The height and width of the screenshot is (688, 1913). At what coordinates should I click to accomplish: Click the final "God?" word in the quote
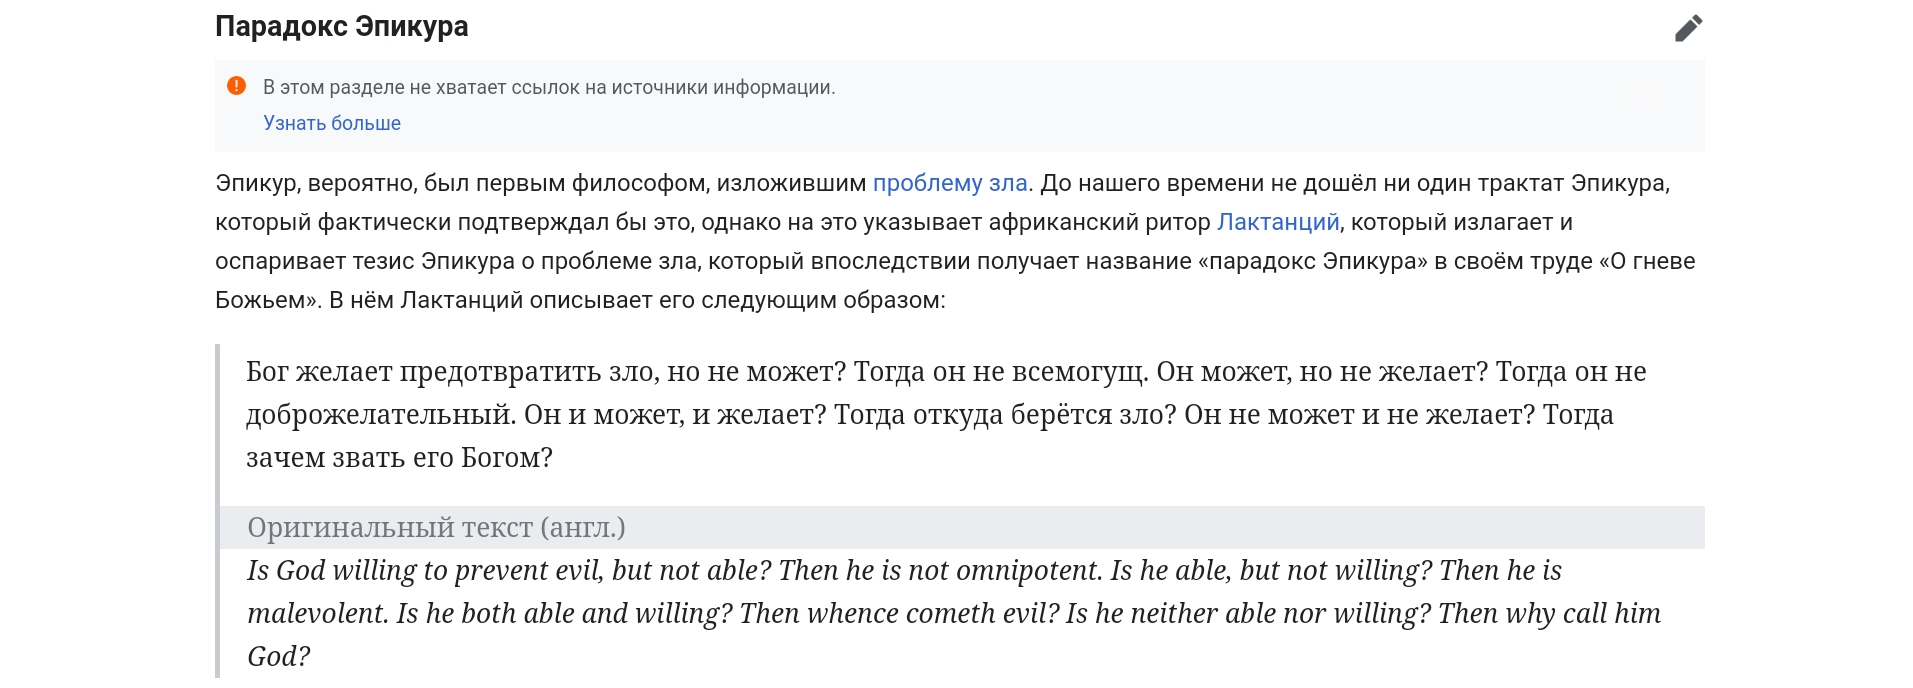click(x=278, y=657)
